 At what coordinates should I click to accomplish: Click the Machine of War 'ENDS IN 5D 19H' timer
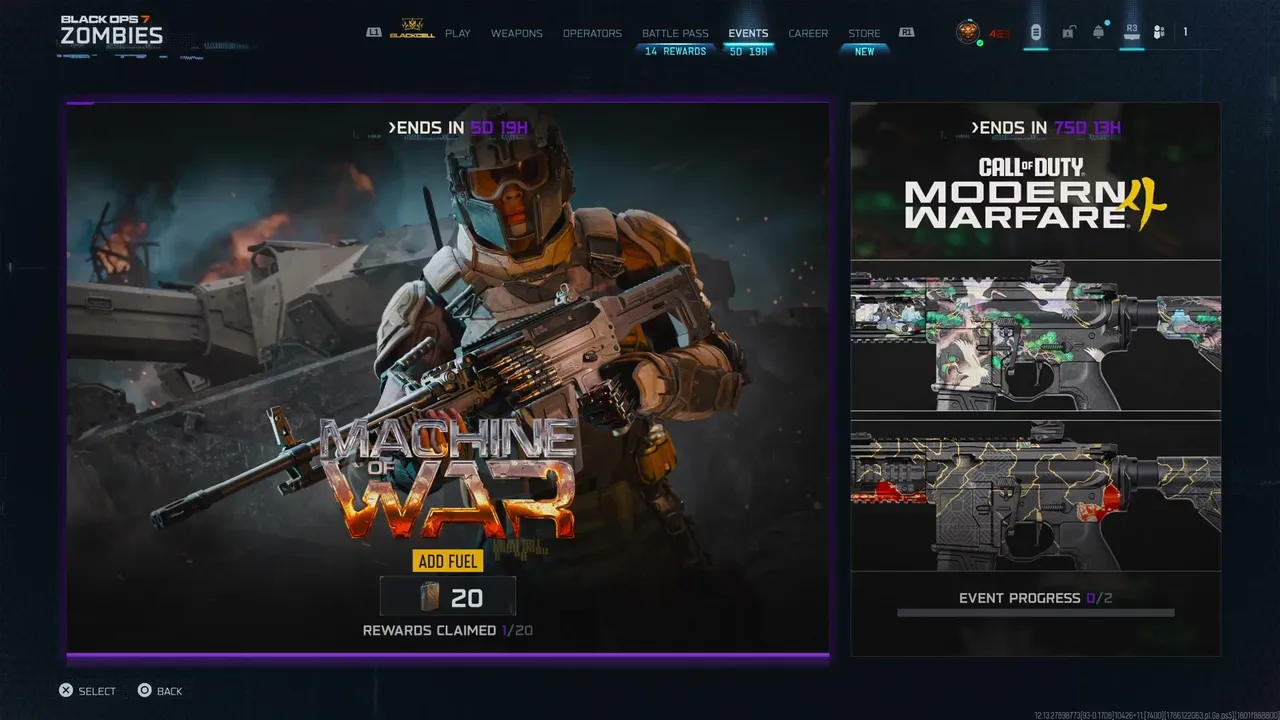click(458, 128)
